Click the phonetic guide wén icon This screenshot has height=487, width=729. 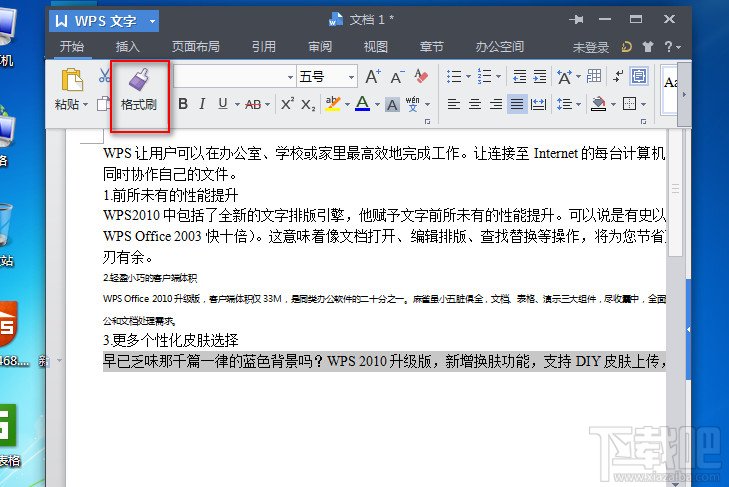point(412,104)
